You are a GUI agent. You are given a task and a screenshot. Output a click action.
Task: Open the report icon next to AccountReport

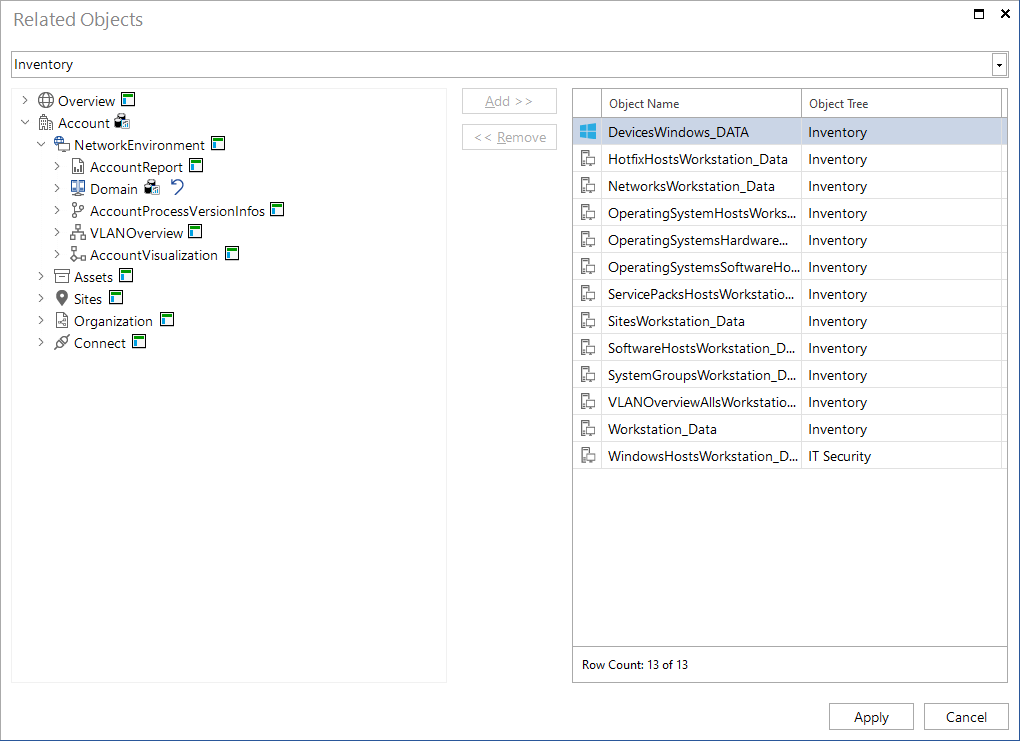(195, 166)
